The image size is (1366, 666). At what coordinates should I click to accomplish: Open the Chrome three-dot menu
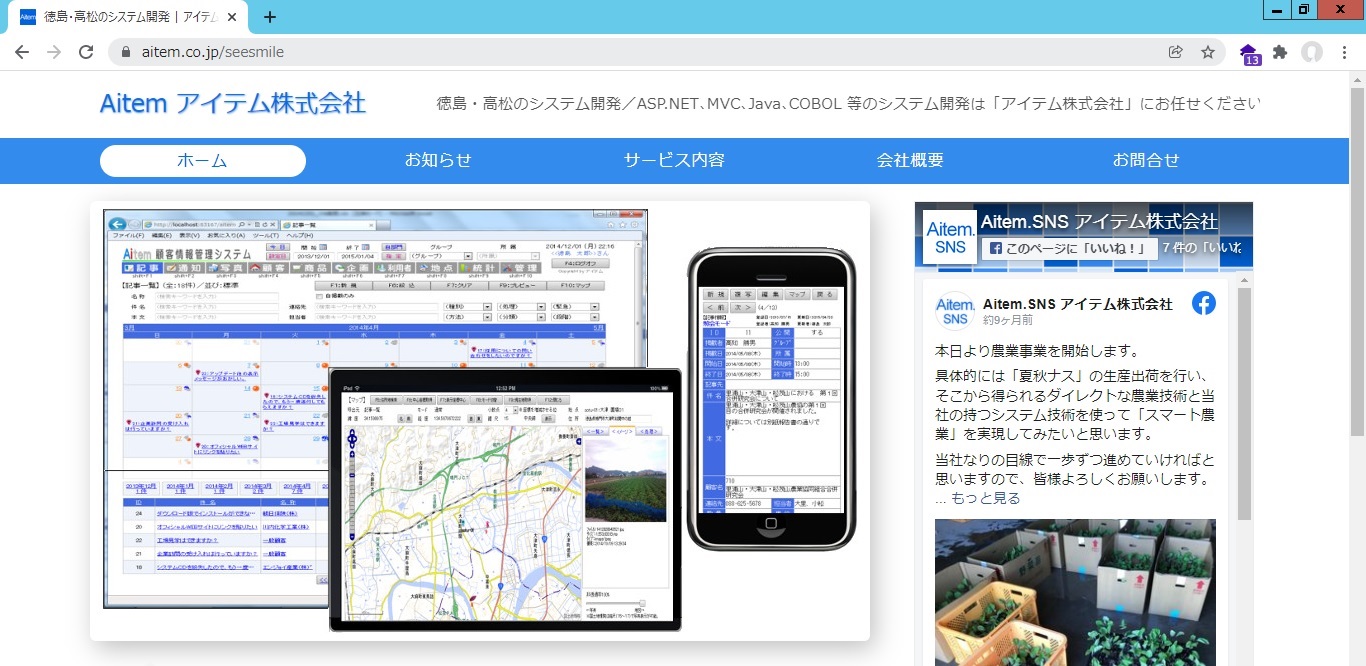(x=1344, y=50)
